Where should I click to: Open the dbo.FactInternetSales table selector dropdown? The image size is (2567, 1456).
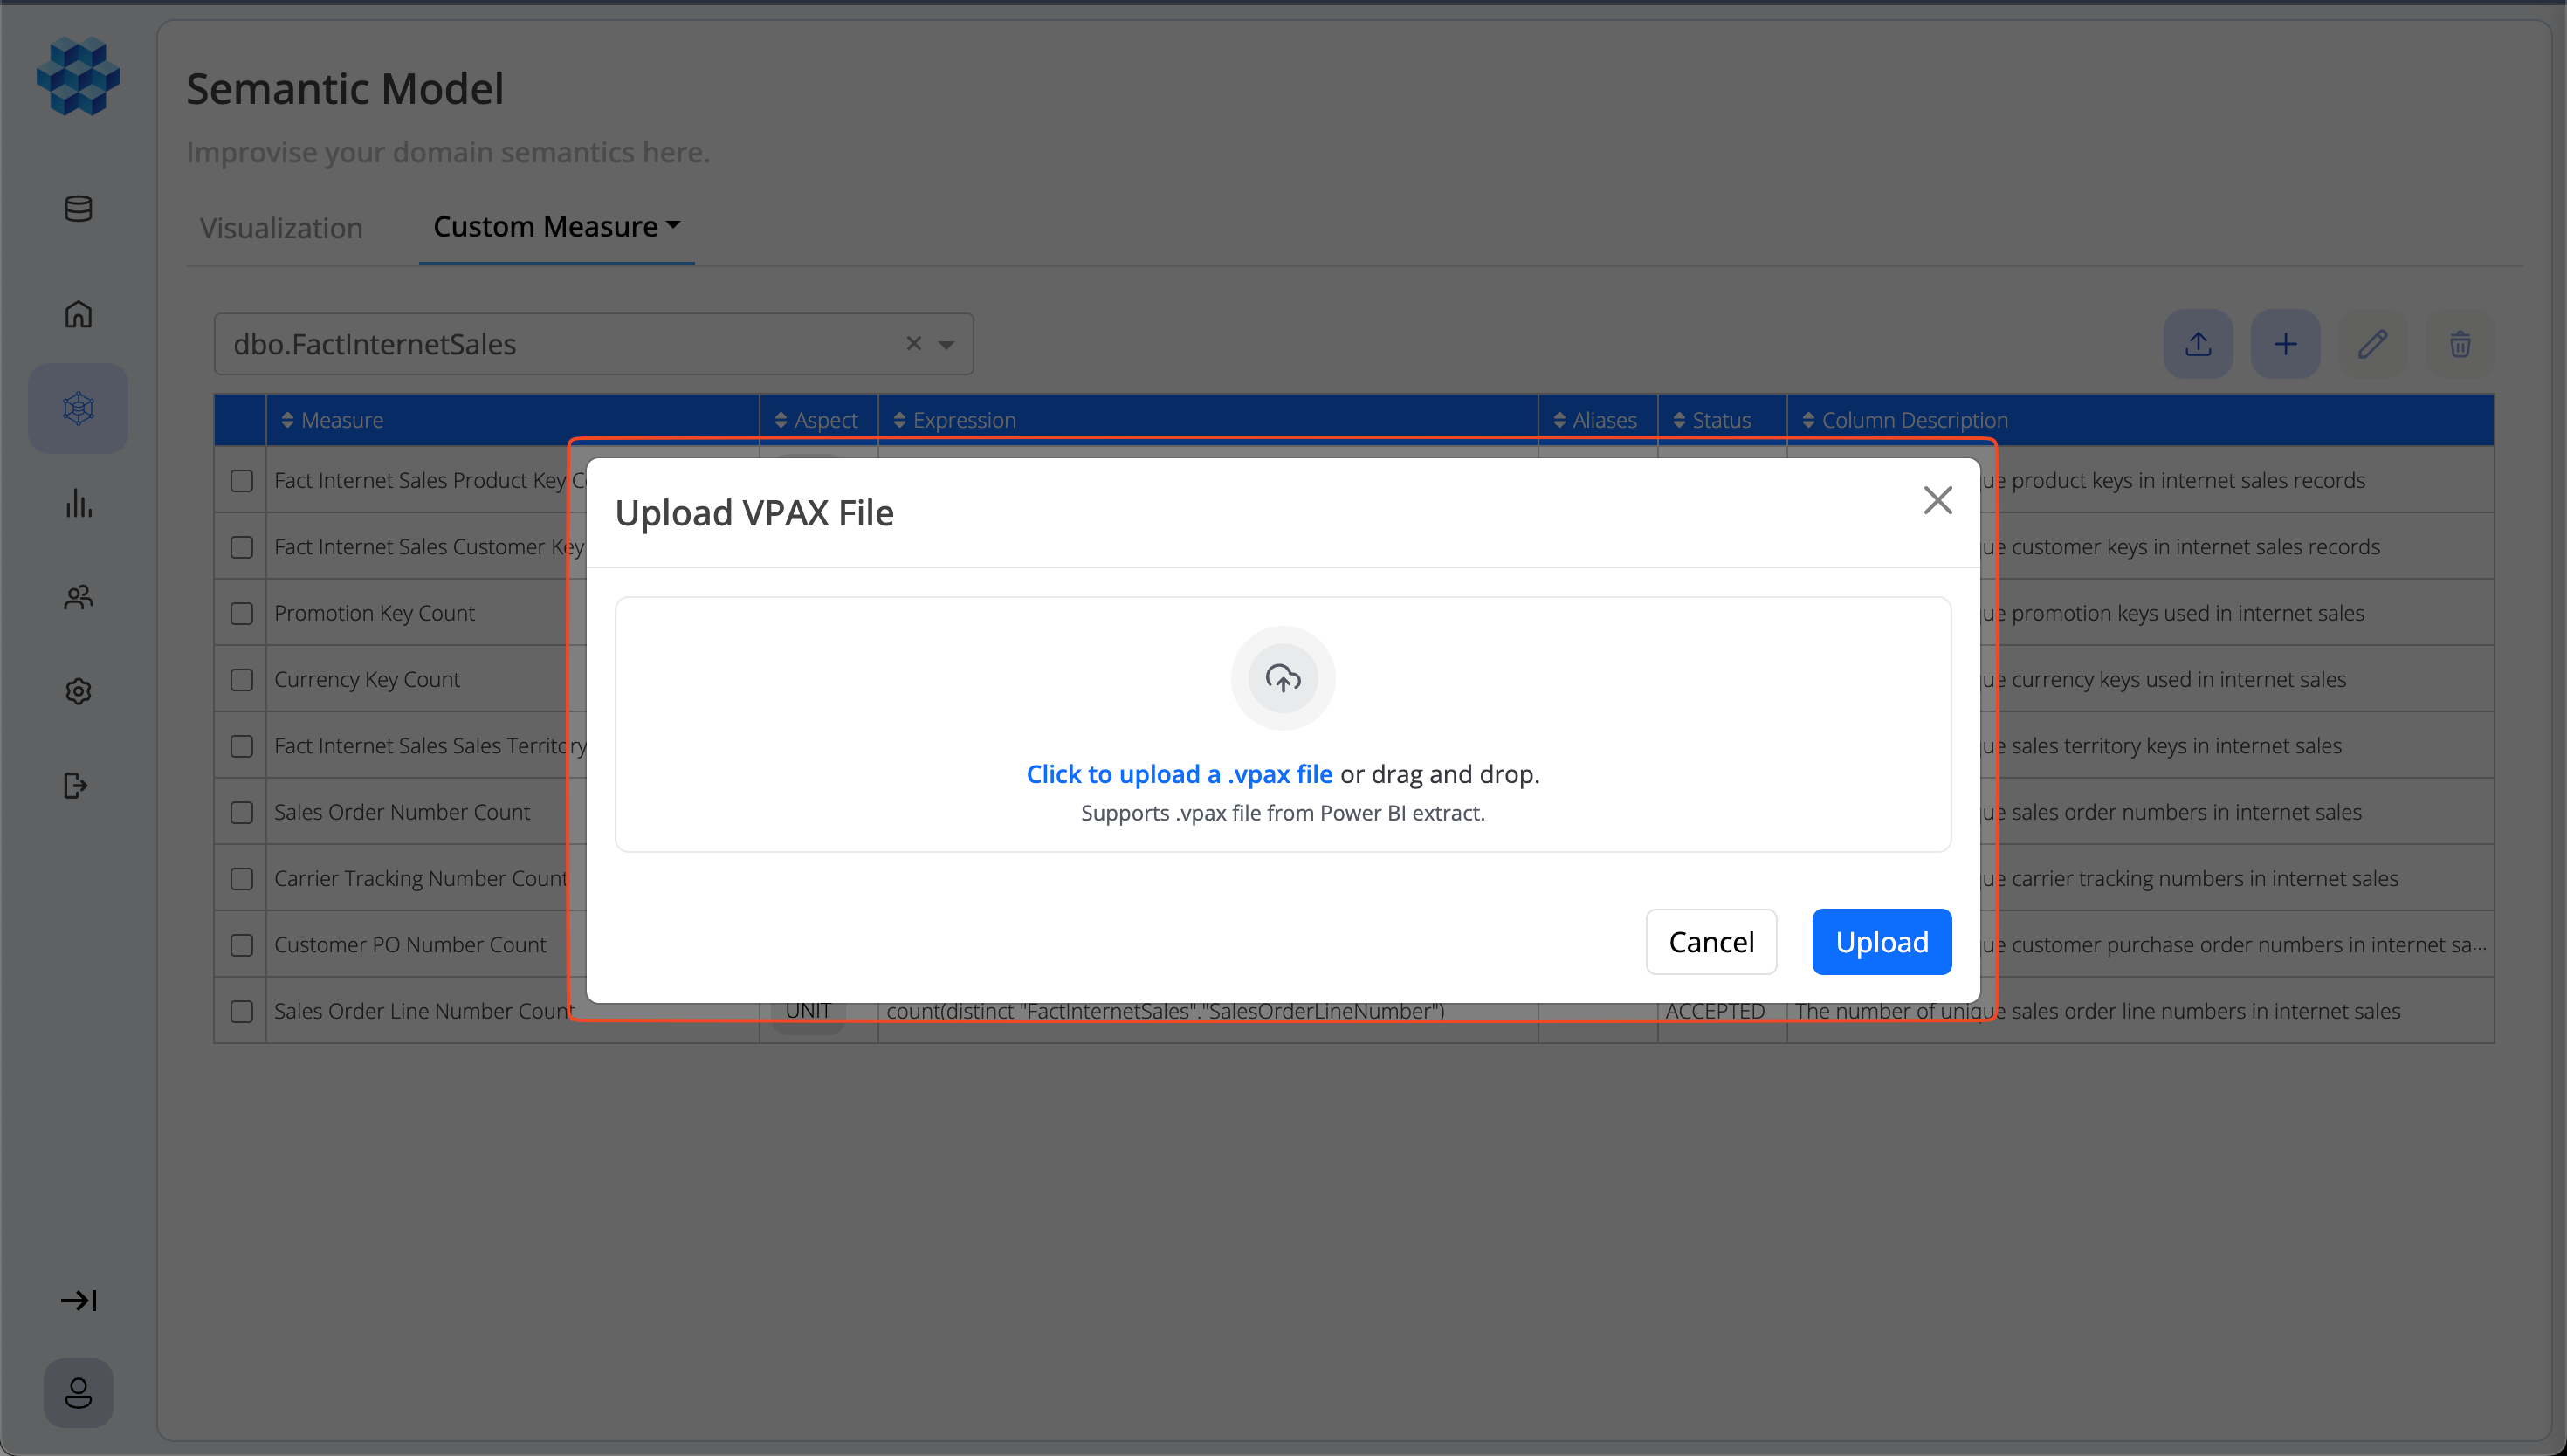click(x=946, y=343)
